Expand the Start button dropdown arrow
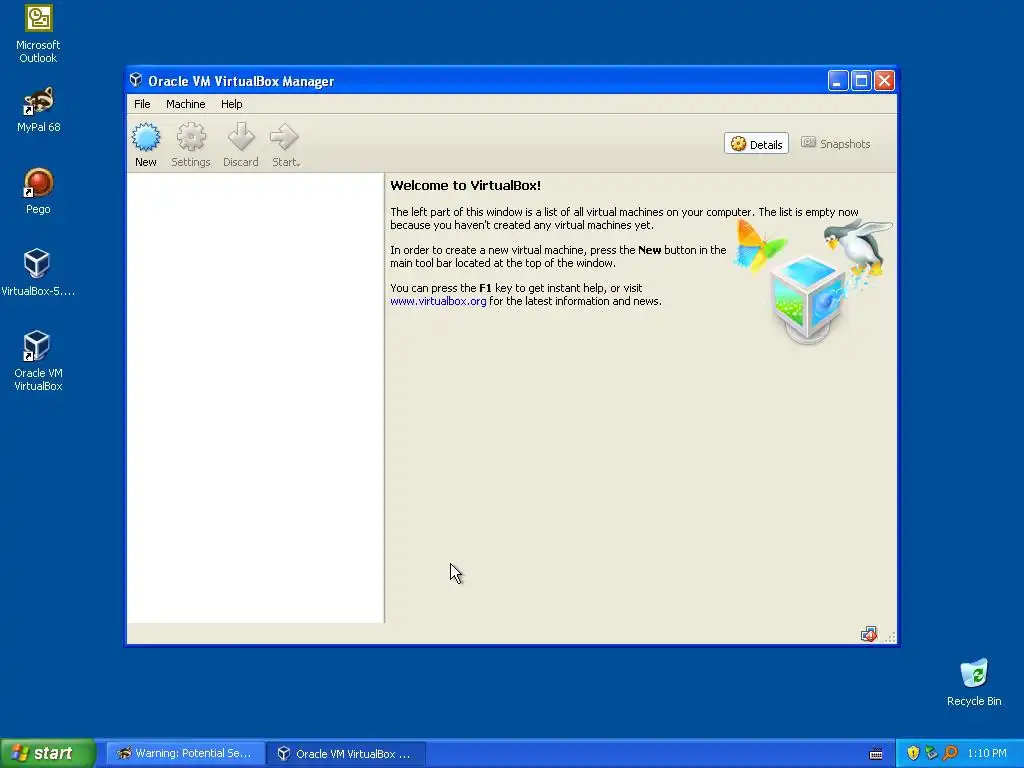Image resolution: width=1024 pixels, height=768 pixels. [298, 164]
